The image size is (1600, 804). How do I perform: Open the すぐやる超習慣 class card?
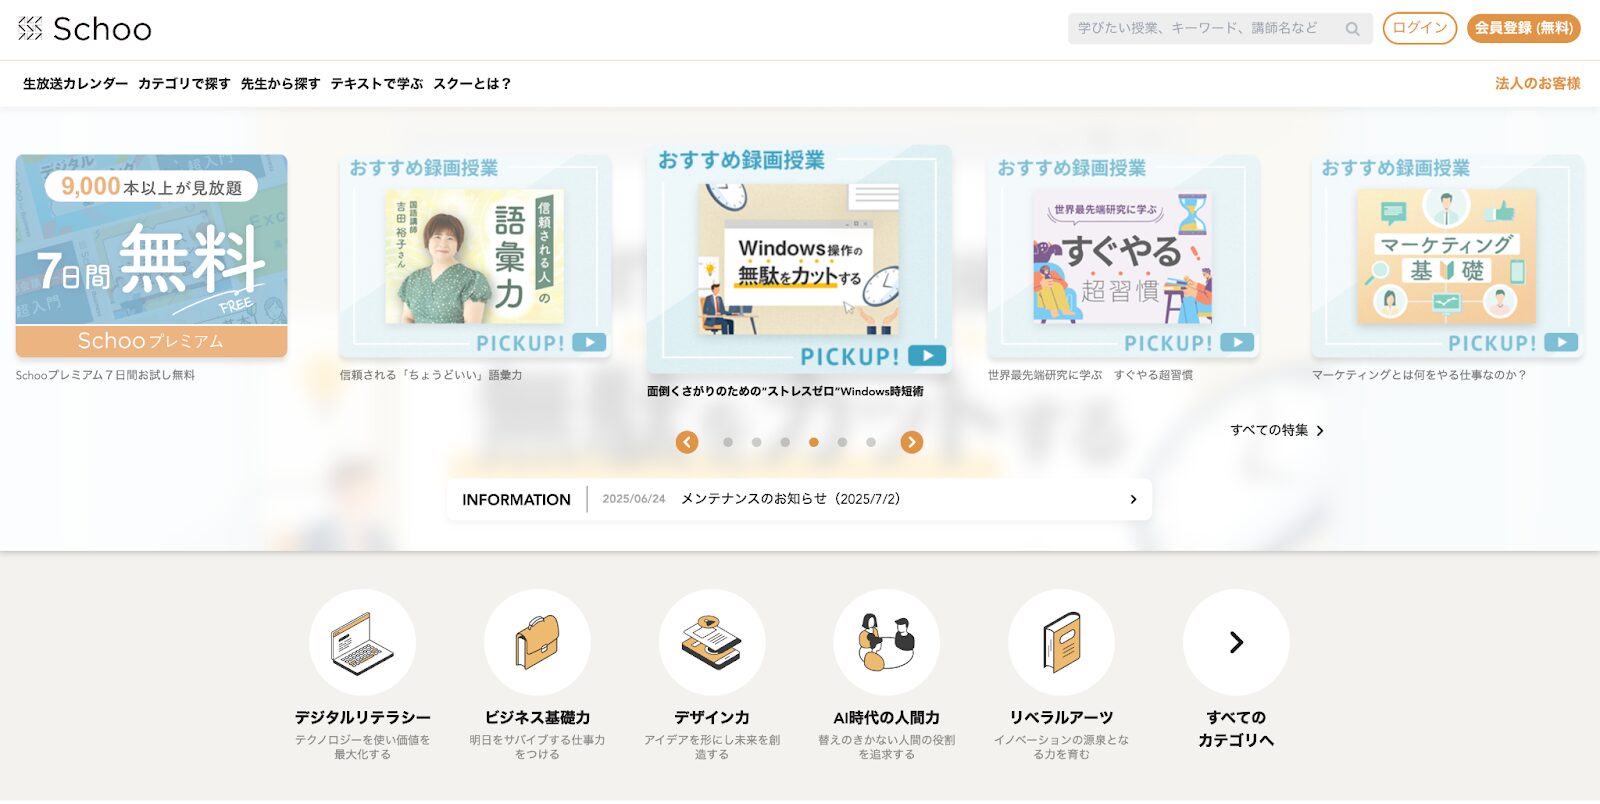click(1123, 256)
